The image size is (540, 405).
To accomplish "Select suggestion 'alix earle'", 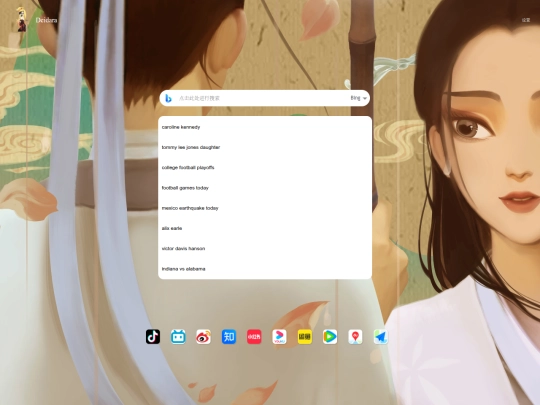I will pyautogui.click(x=265, y=228).
